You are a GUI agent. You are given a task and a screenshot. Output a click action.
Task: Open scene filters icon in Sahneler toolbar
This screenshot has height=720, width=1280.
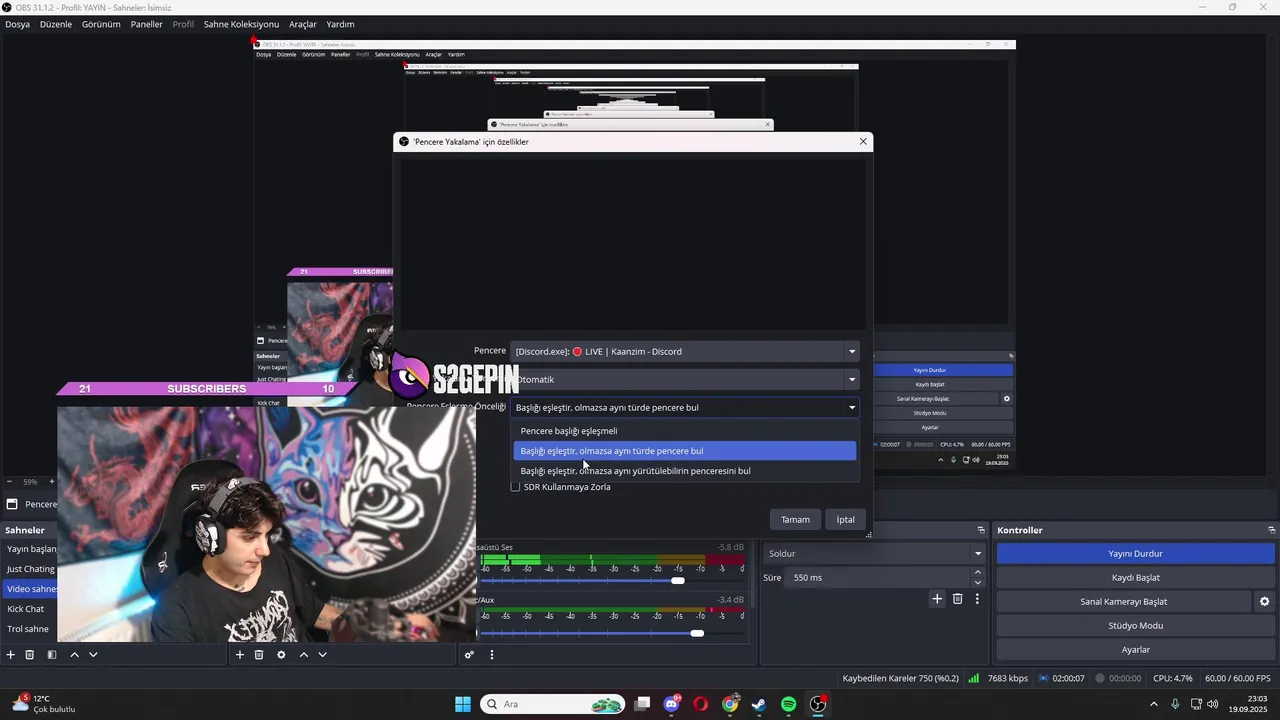pyautogui.click(x=52, y=655)
